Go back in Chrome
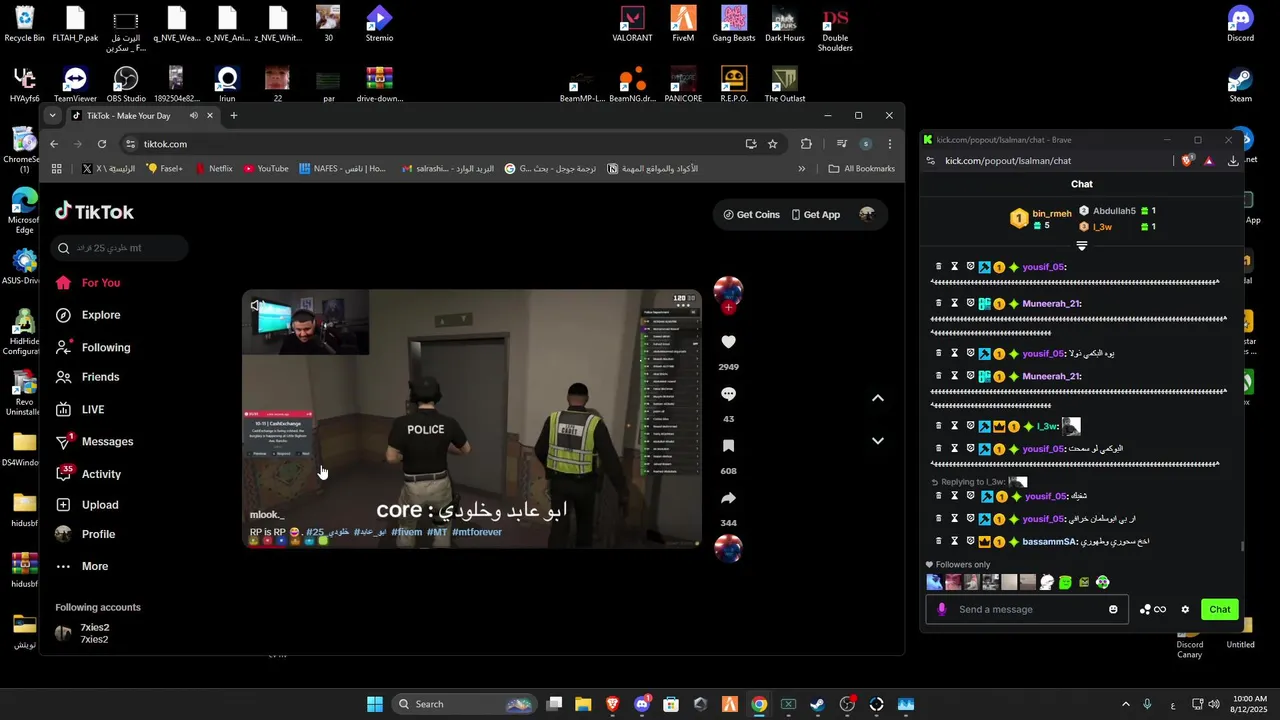 (x=55, y=144)
